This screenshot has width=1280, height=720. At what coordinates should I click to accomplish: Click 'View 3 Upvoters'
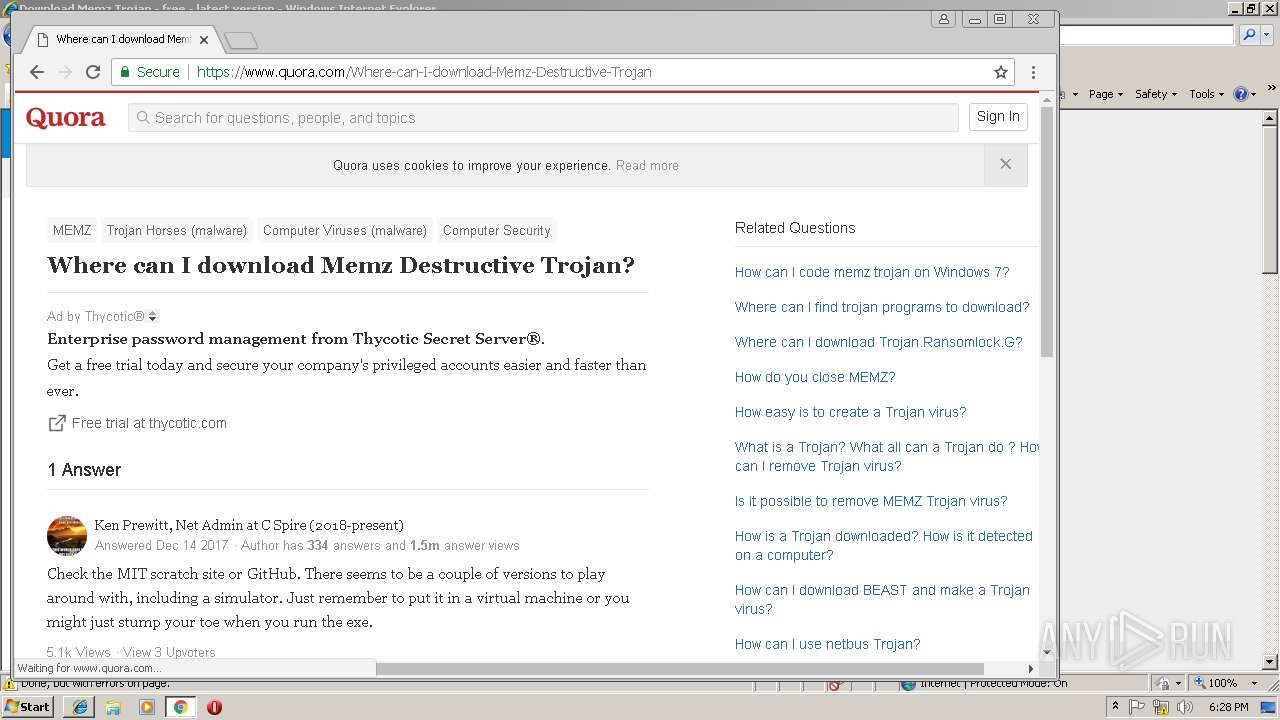coord(169,652)
